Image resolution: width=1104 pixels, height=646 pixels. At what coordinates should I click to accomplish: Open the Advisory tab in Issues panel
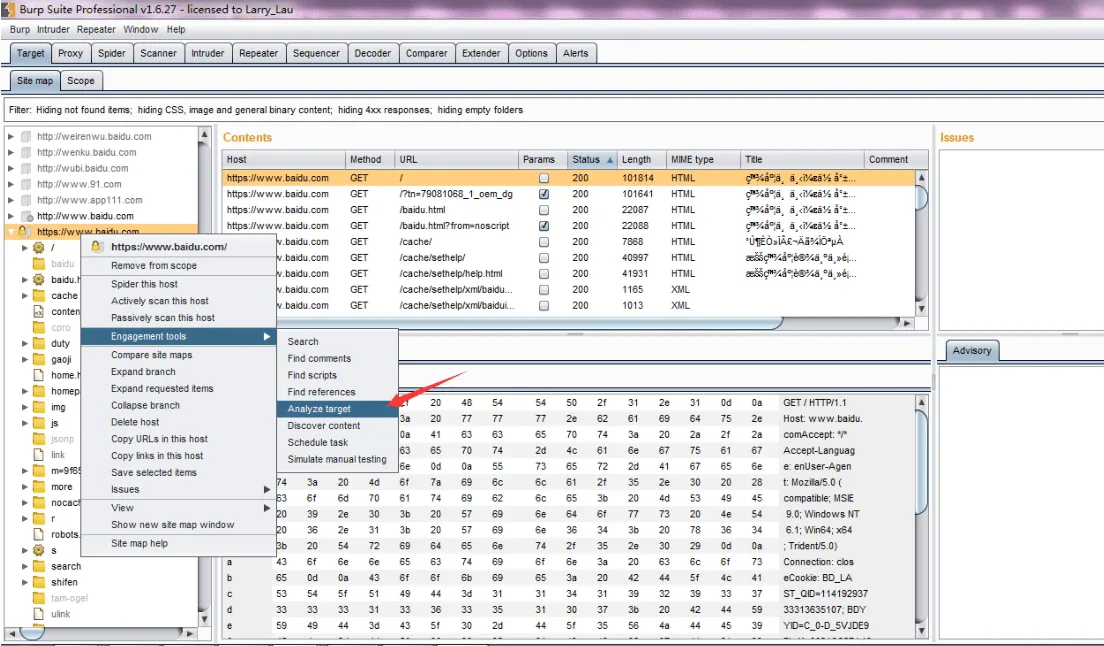(972, 350)
